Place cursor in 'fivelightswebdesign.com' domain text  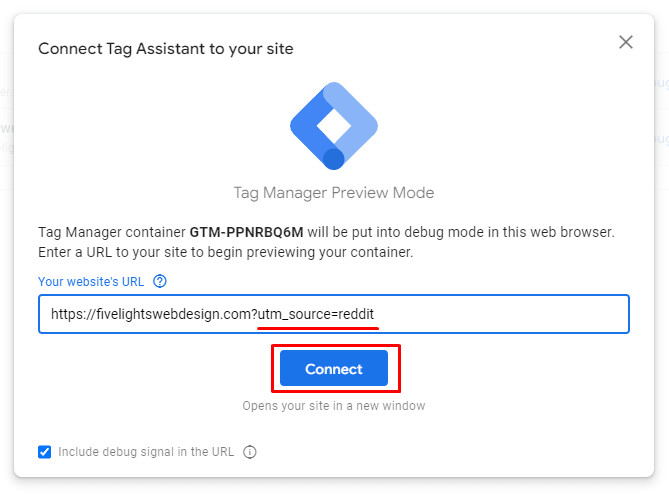(x=175, y=314)
